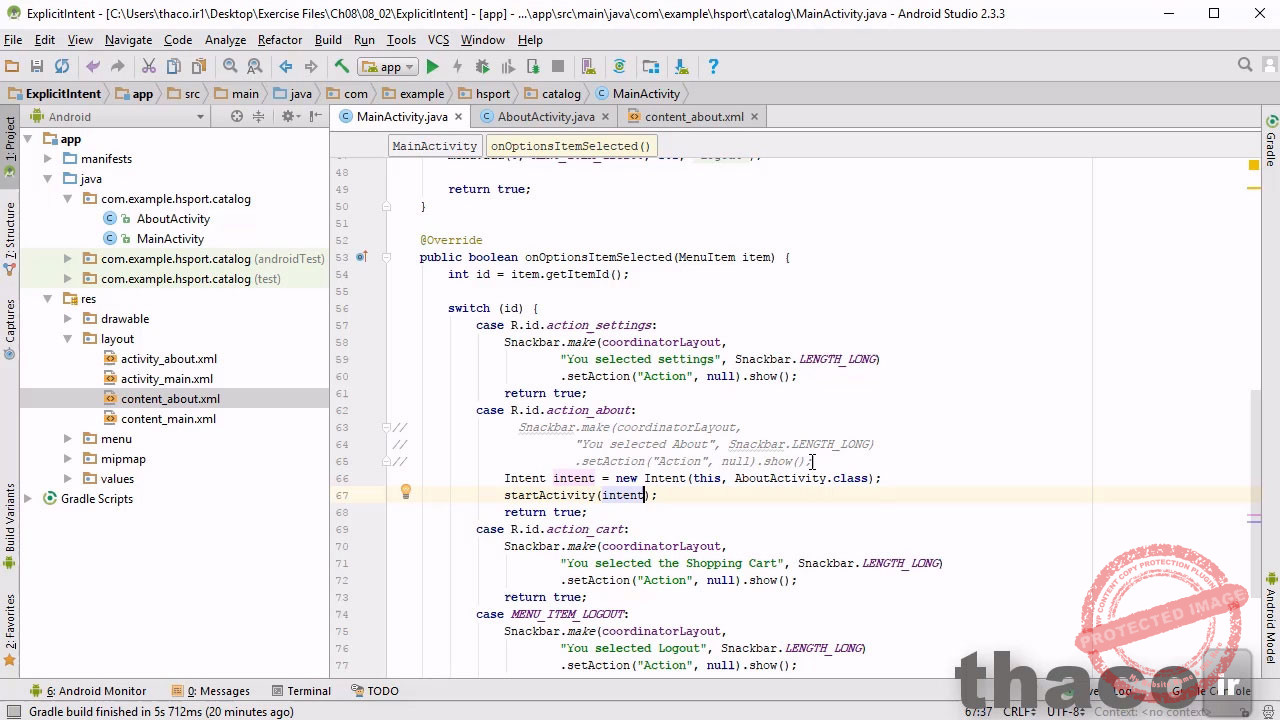Screen dimensions: 1280x720
Task: Click the Help question mark icon
Action: coord(713,67)
